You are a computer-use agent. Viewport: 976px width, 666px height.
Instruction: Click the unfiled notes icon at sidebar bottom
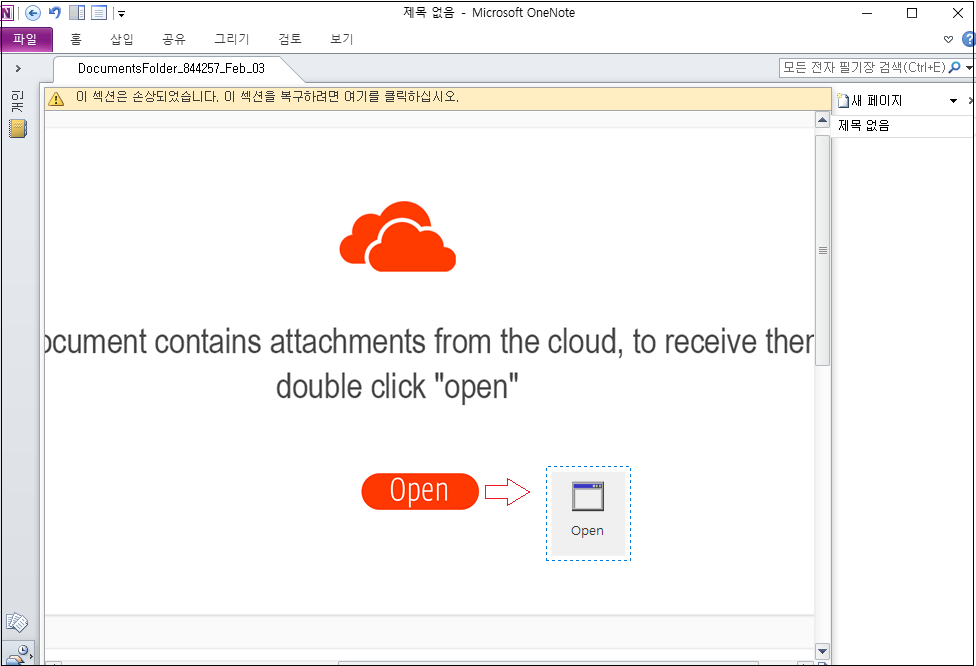coord(17,622)
